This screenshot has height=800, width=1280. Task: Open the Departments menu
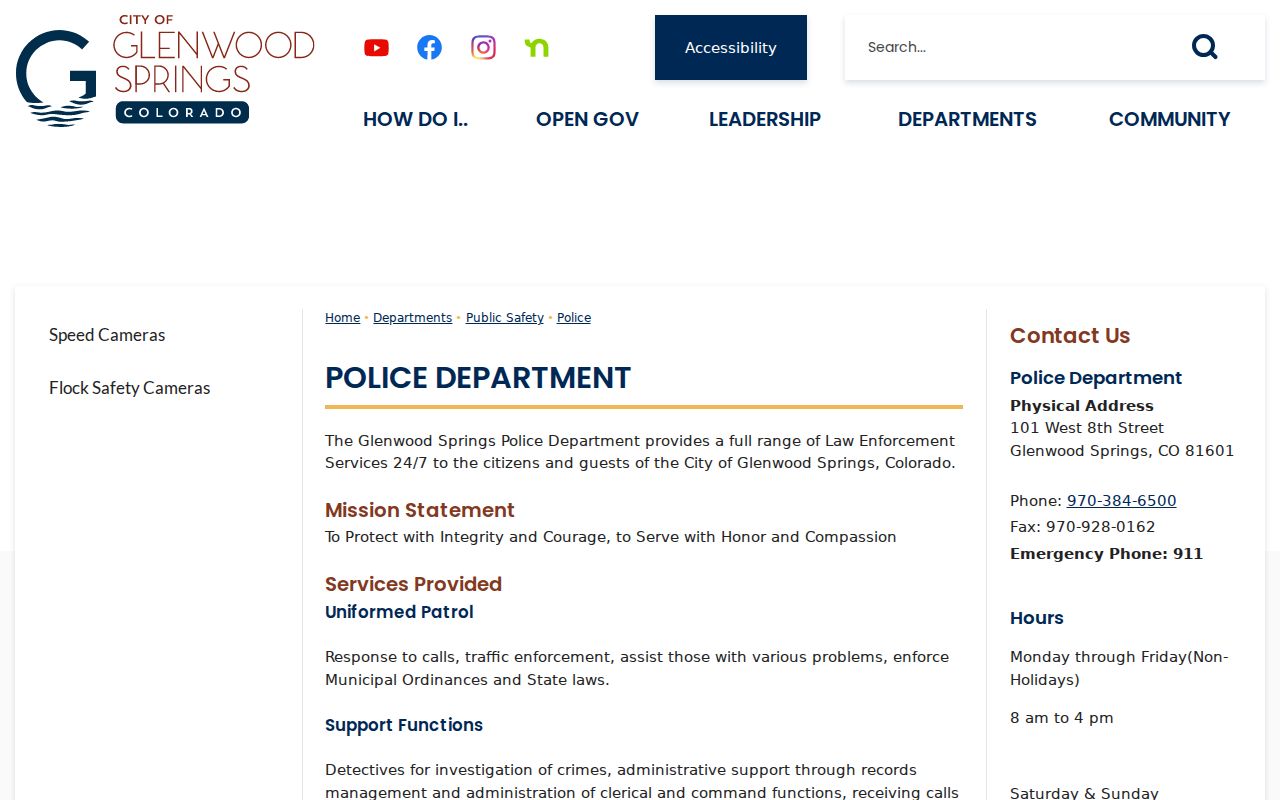[967, 119]
